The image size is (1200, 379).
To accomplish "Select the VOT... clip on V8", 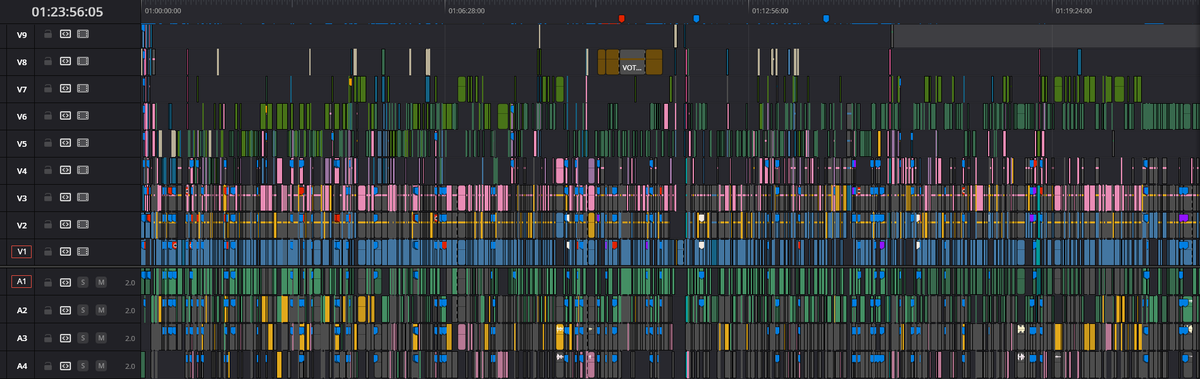I will tap(632, 62).
